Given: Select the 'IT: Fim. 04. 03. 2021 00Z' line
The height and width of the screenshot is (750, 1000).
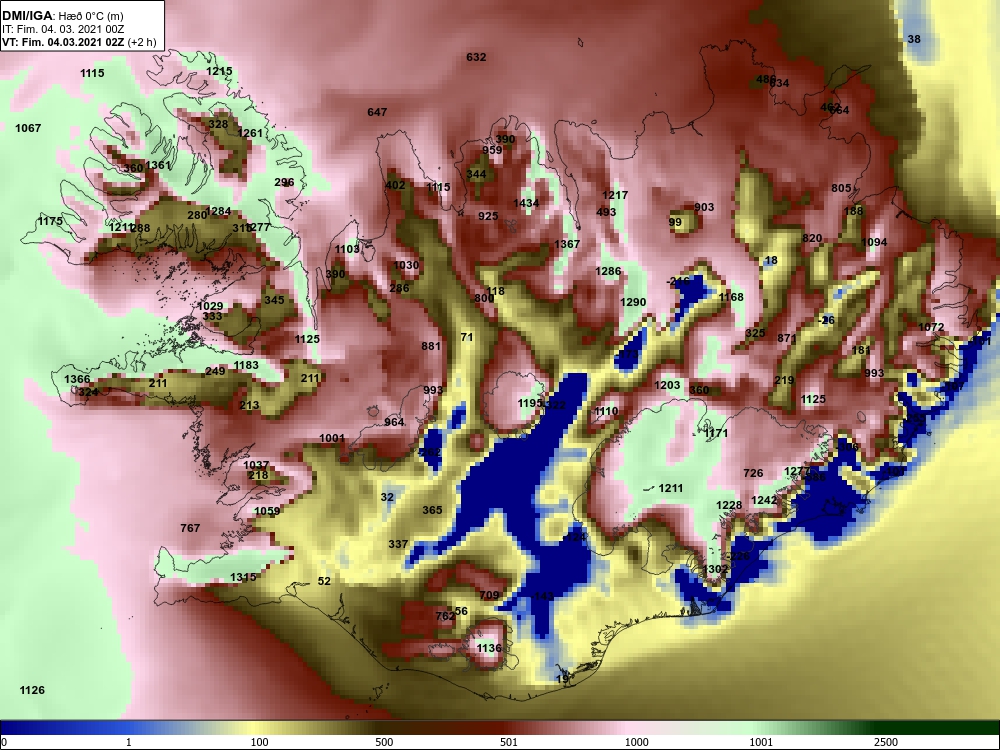Looking at the screenshot, I should [62, 29].
